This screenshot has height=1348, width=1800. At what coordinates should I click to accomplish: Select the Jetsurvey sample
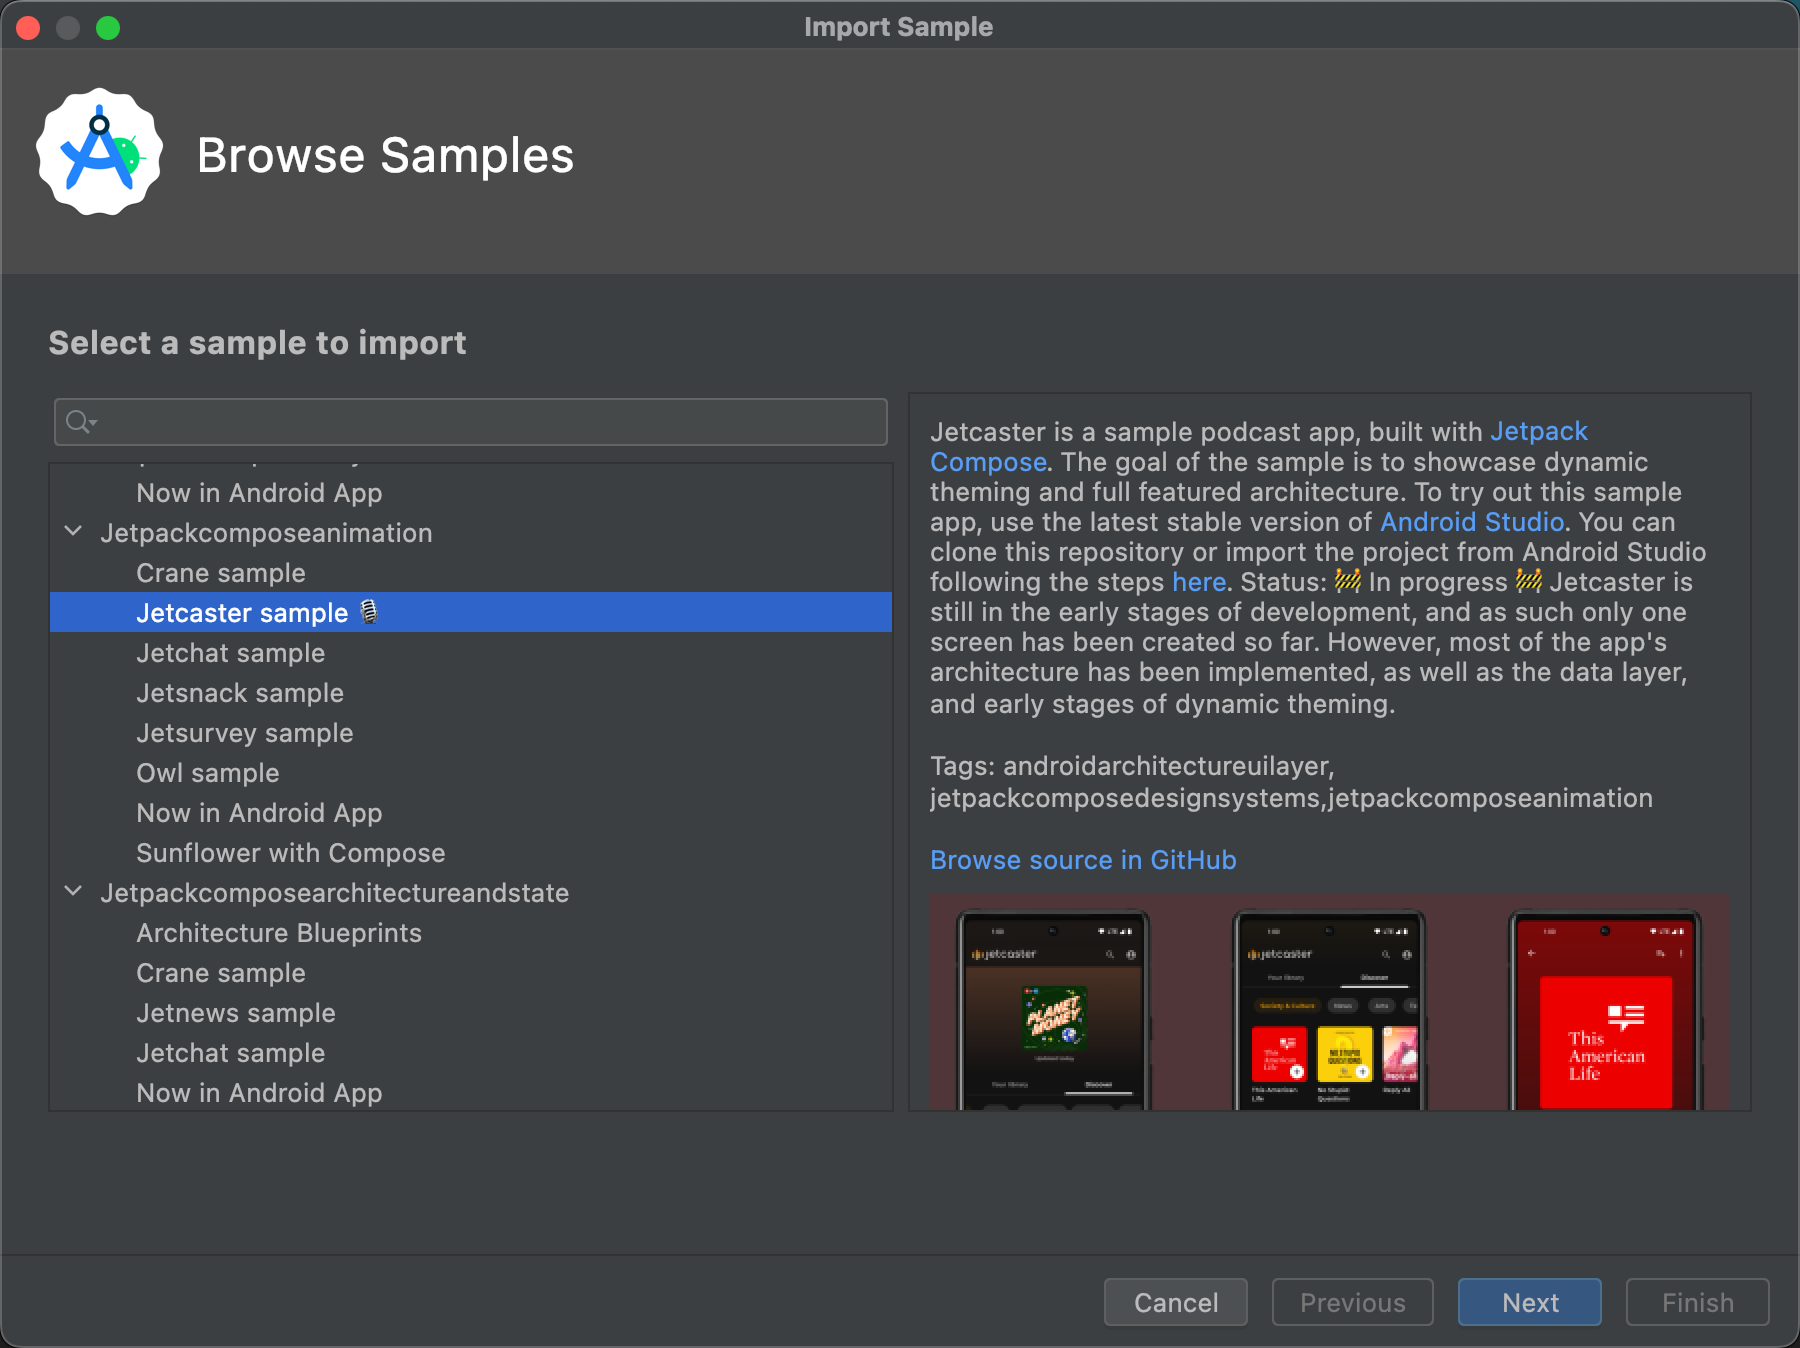point(244,733)
